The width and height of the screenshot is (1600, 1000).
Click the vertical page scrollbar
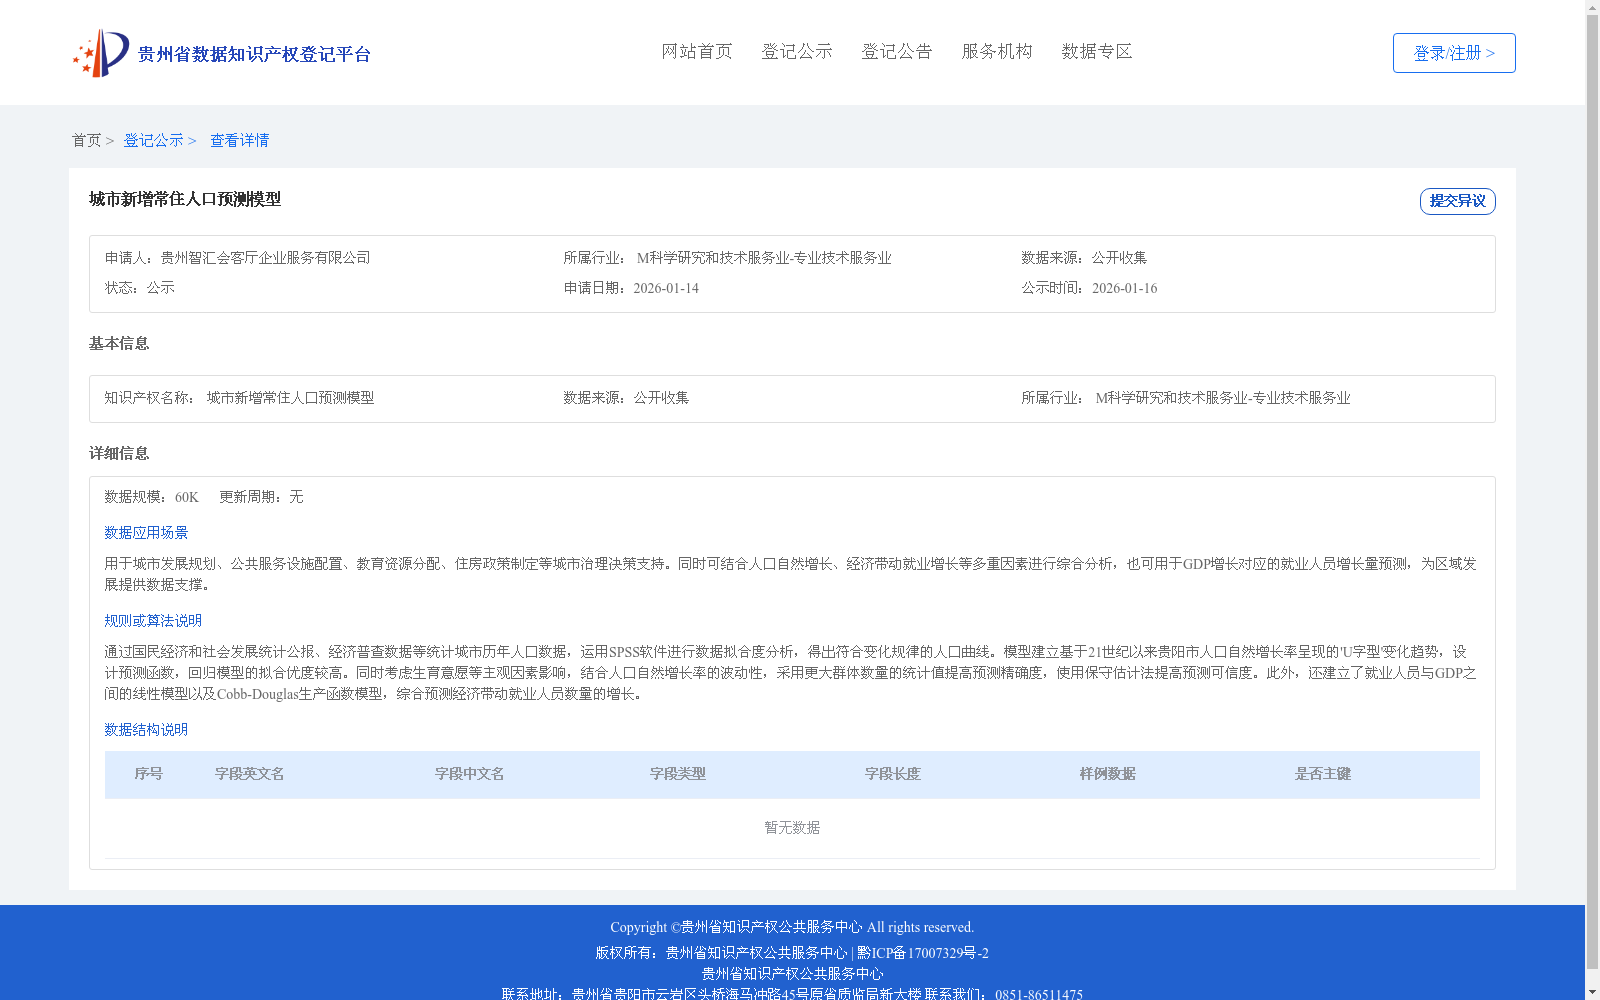(x=1592, y=492)
